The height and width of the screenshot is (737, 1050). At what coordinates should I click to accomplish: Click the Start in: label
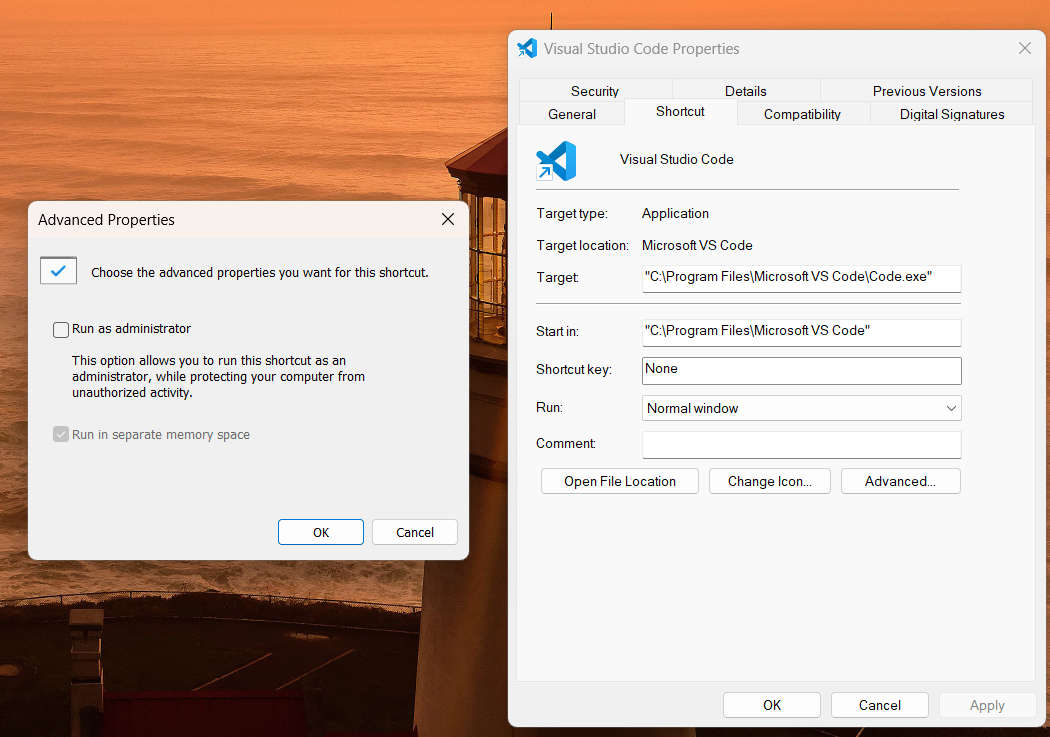pos(557,331)
